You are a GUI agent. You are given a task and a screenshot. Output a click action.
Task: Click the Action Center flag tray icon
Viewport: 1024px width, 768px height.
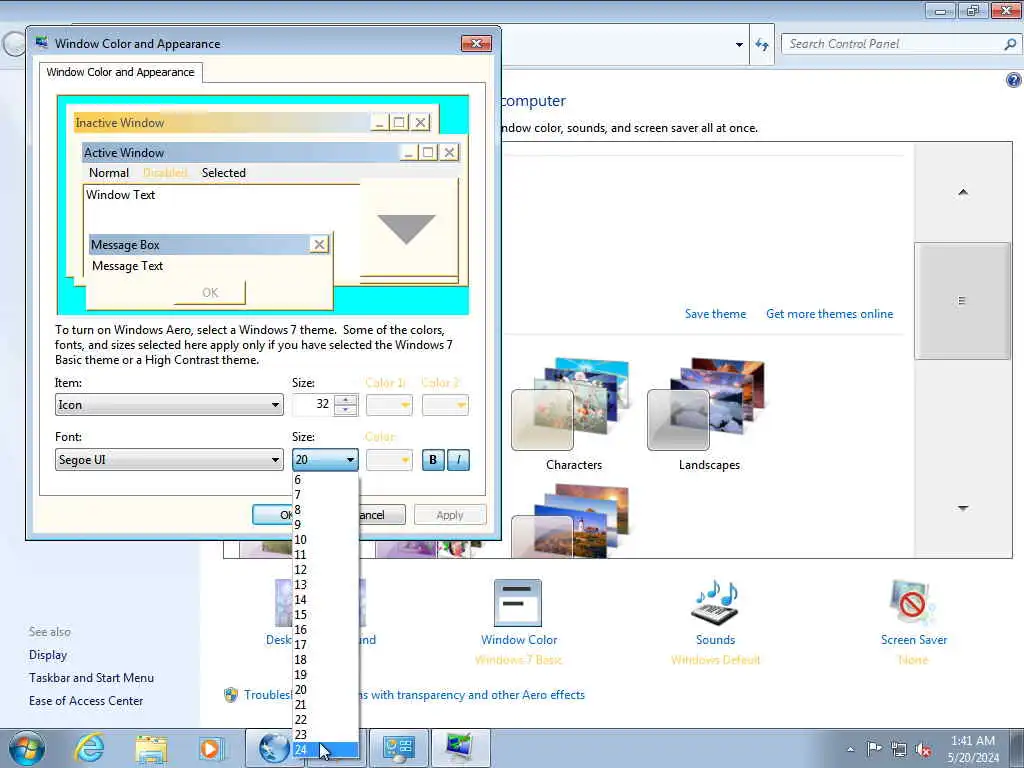point(874,748)
